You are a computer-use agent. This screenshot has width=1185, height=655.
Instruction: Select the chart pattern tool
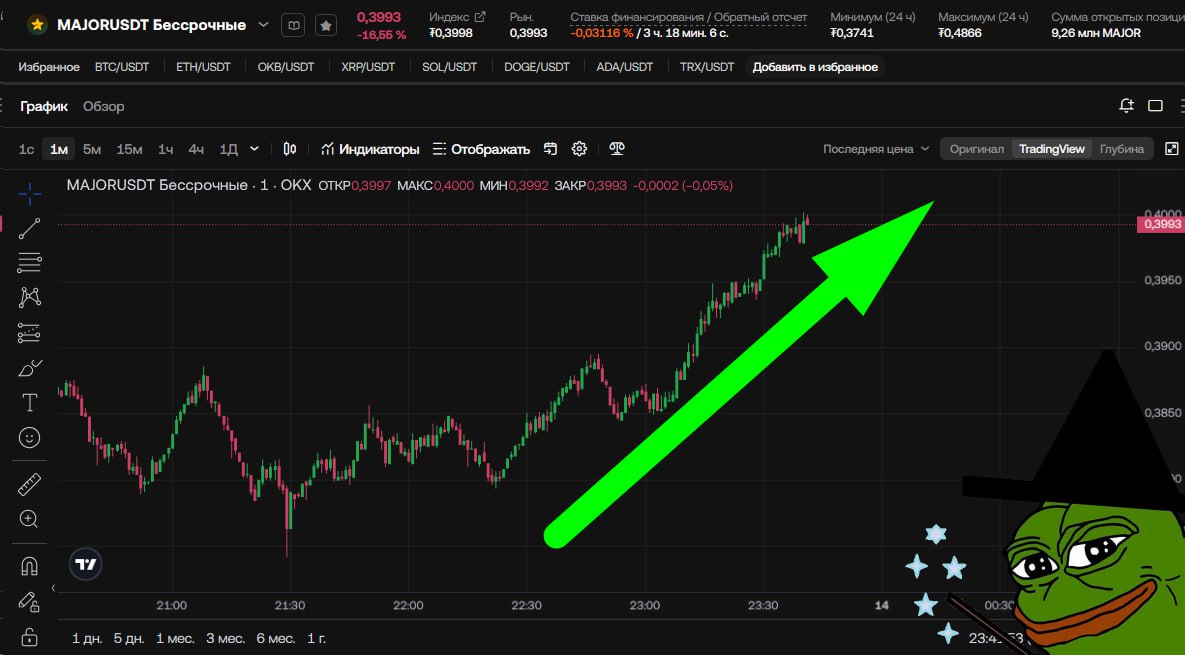[x=29, y=297]
